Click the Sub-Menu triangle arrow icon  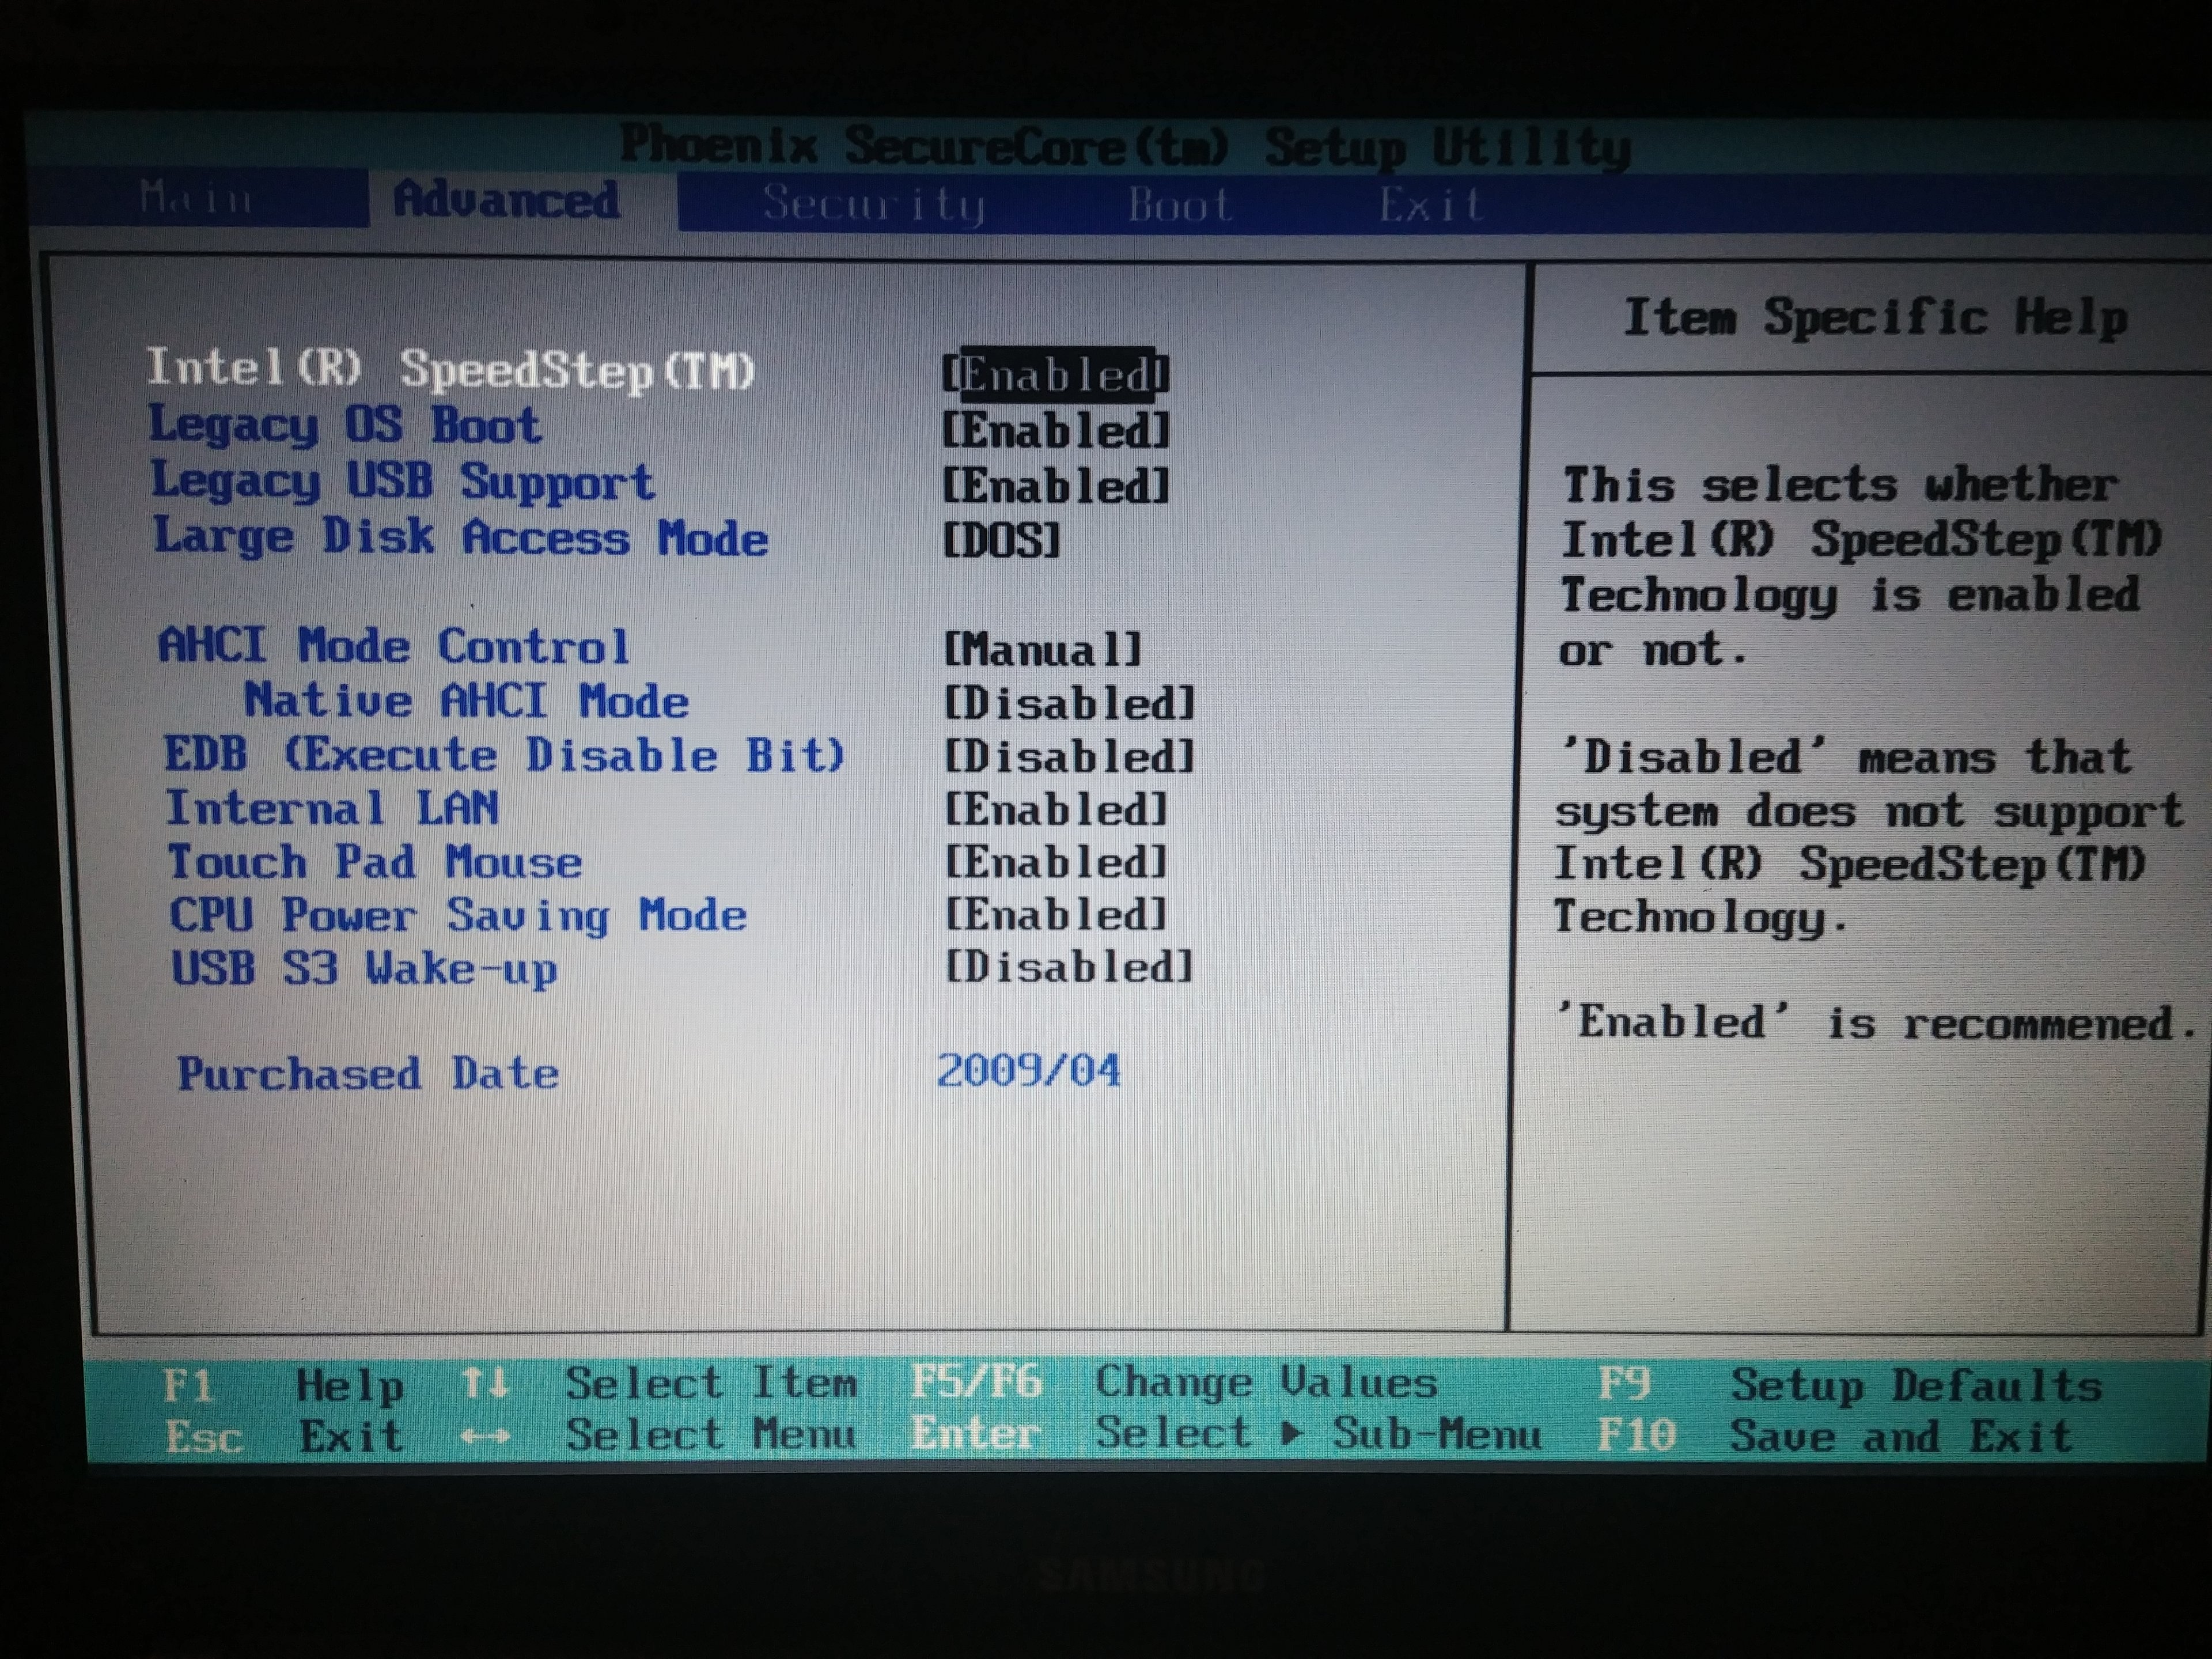(1291, 1434)
